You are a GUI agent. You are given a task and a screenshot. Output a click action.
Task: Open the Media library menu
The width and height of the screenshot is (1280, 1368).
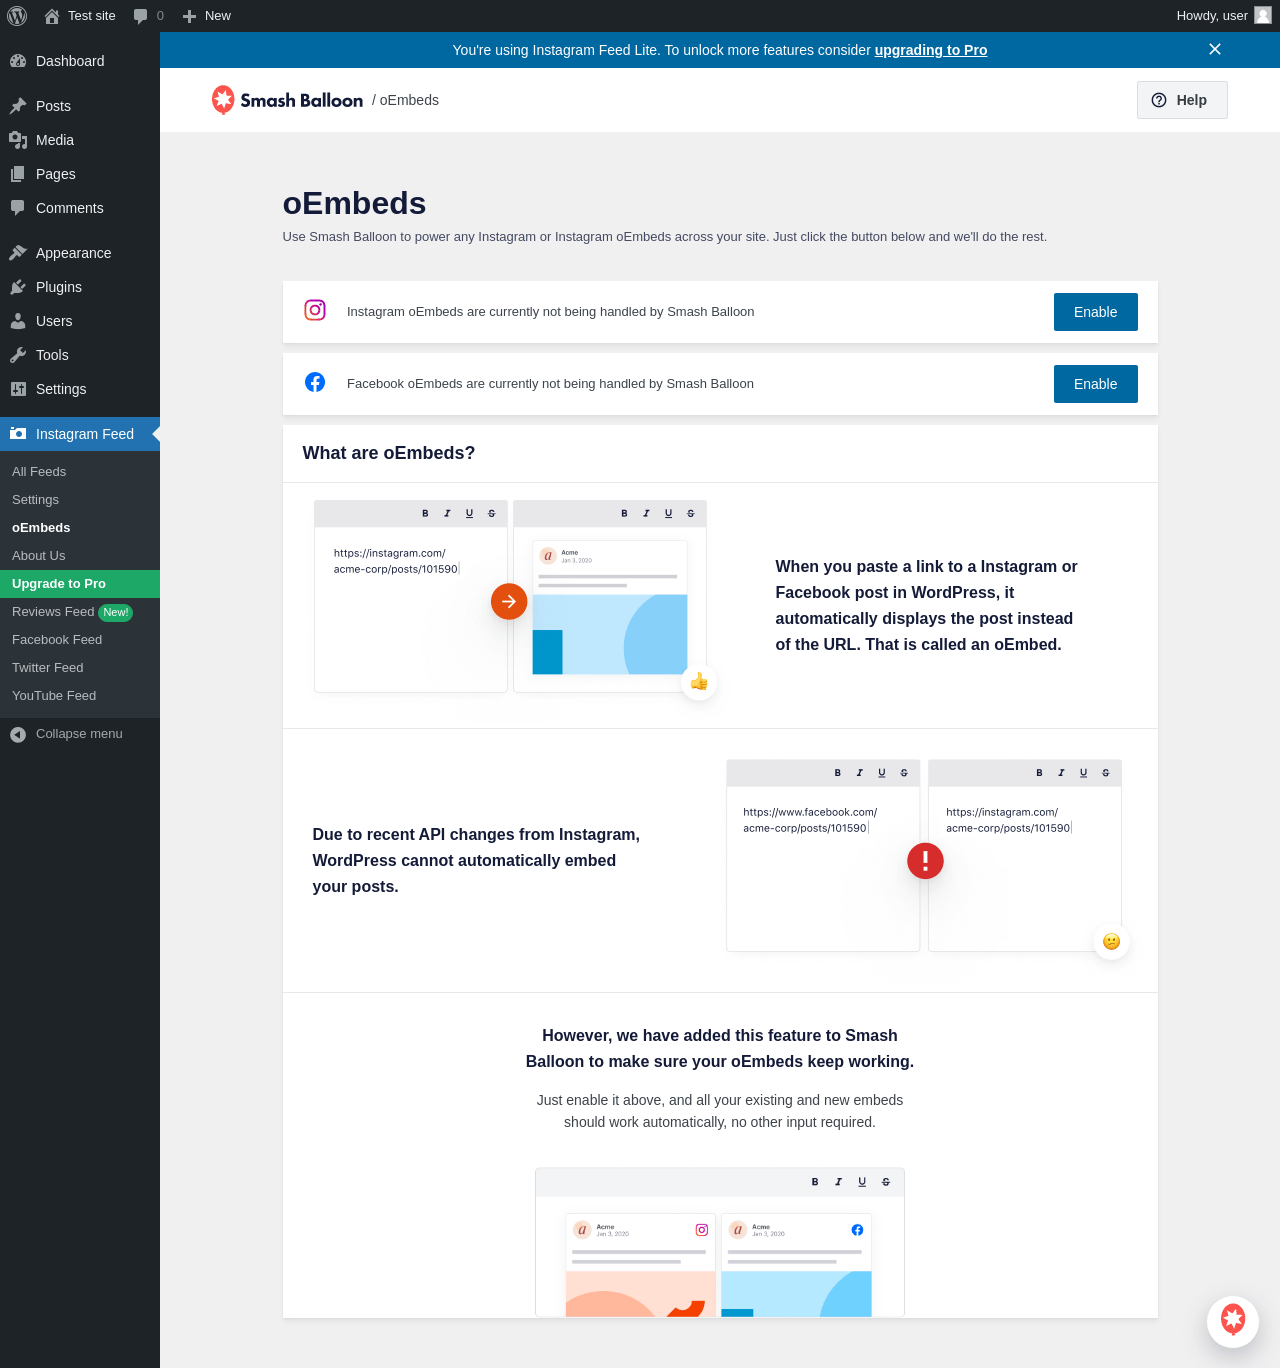coord(80,140)
